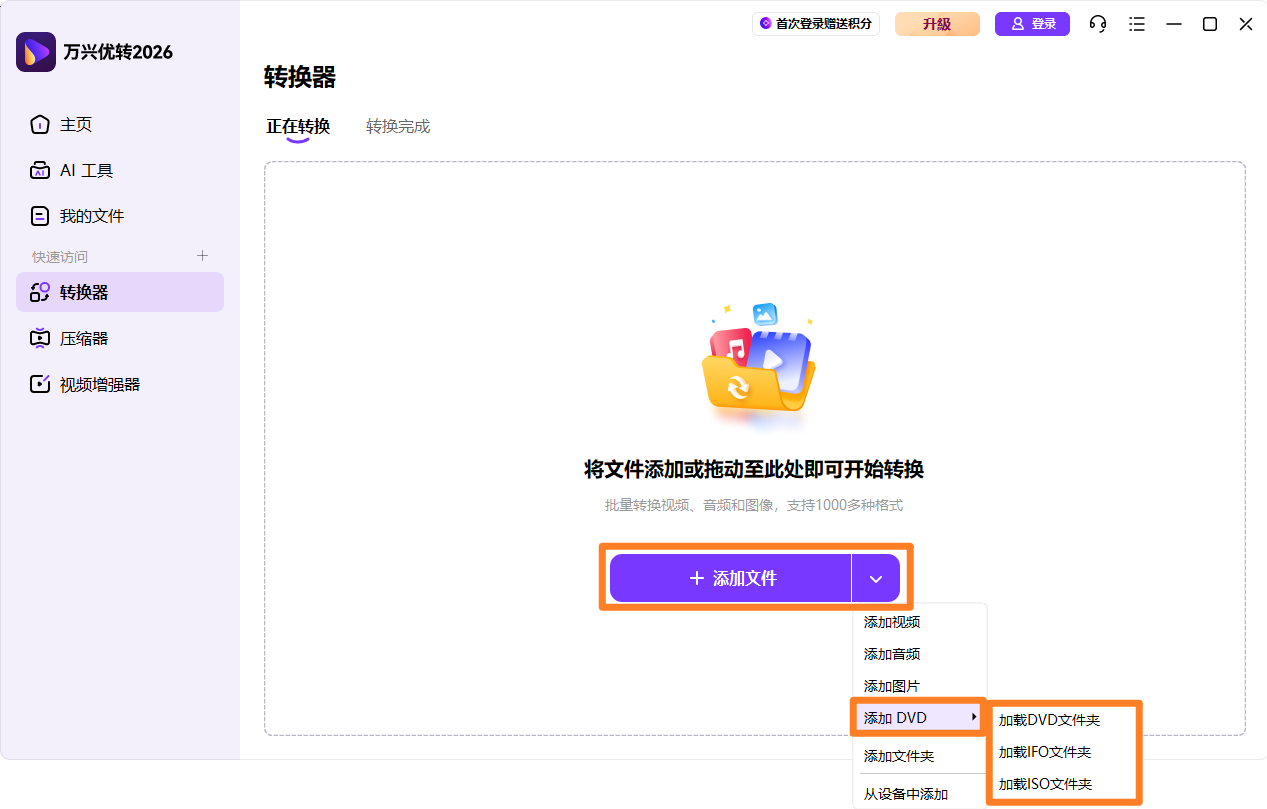Open 首次登录赠送积分 promotion banner
Image resolution: width=1267 pixels, height=809 pixels.
pos(816,24)
